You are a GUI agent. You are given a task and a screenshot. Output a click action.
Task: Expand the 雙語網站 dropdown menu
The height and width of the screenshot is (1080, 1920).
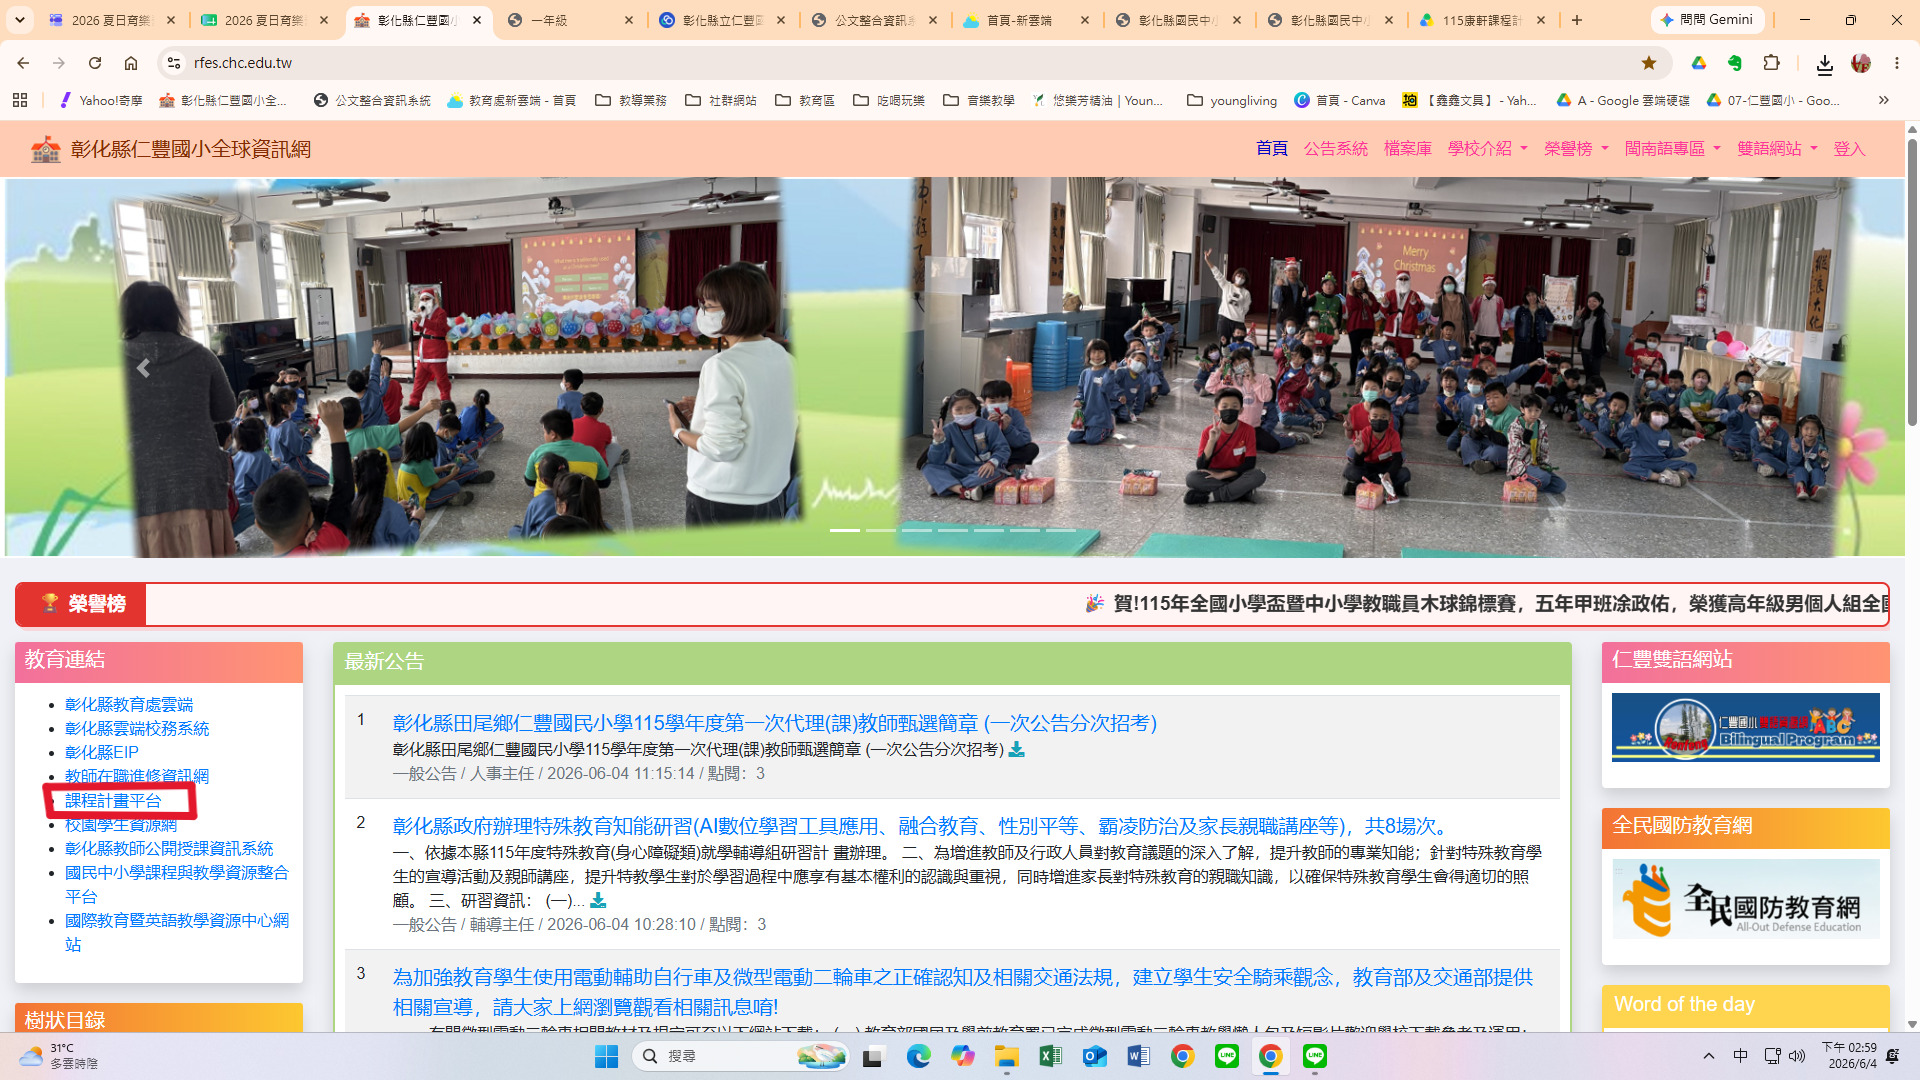tap(1777, 149)
